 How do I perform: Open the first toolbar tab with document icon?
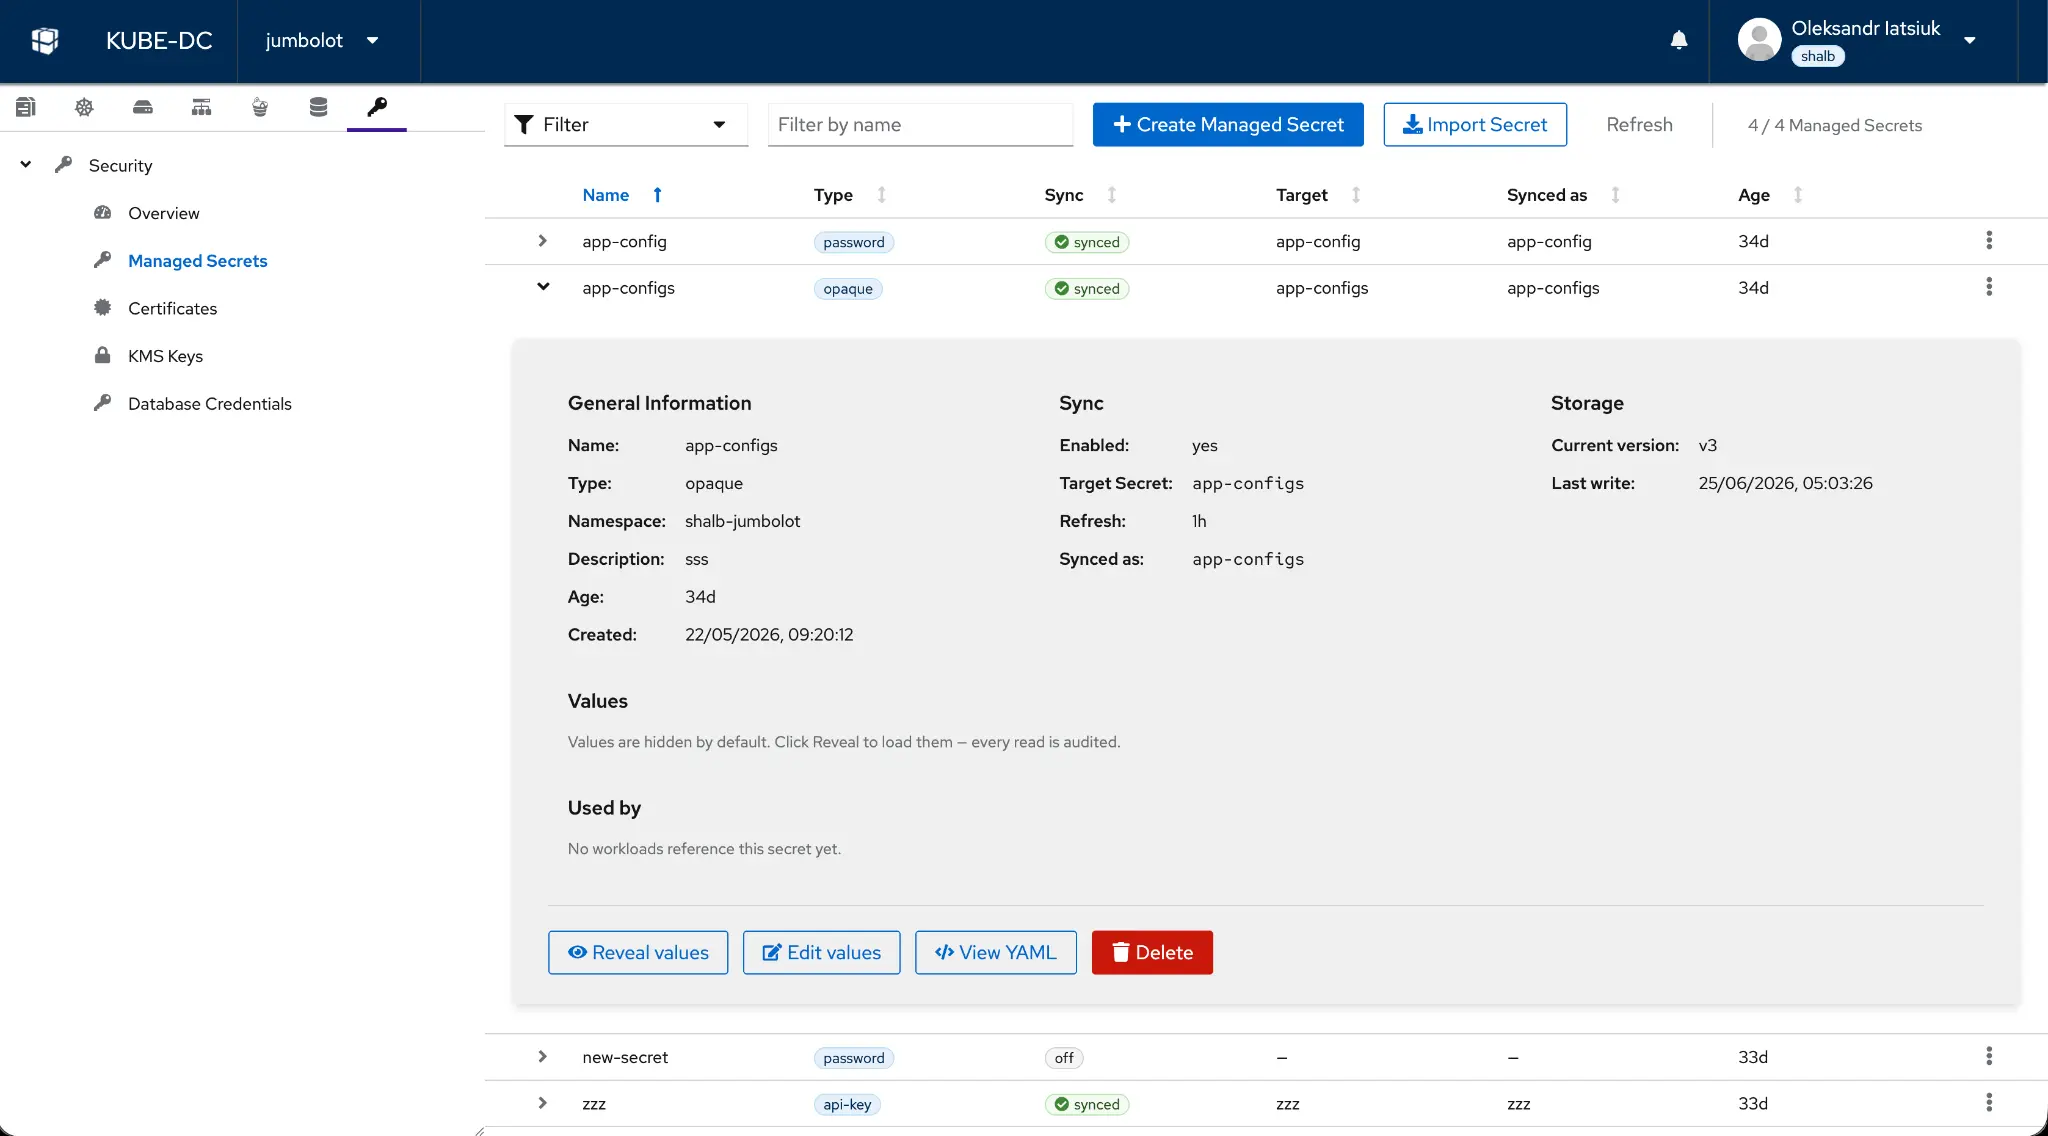[x=26, y=107]
